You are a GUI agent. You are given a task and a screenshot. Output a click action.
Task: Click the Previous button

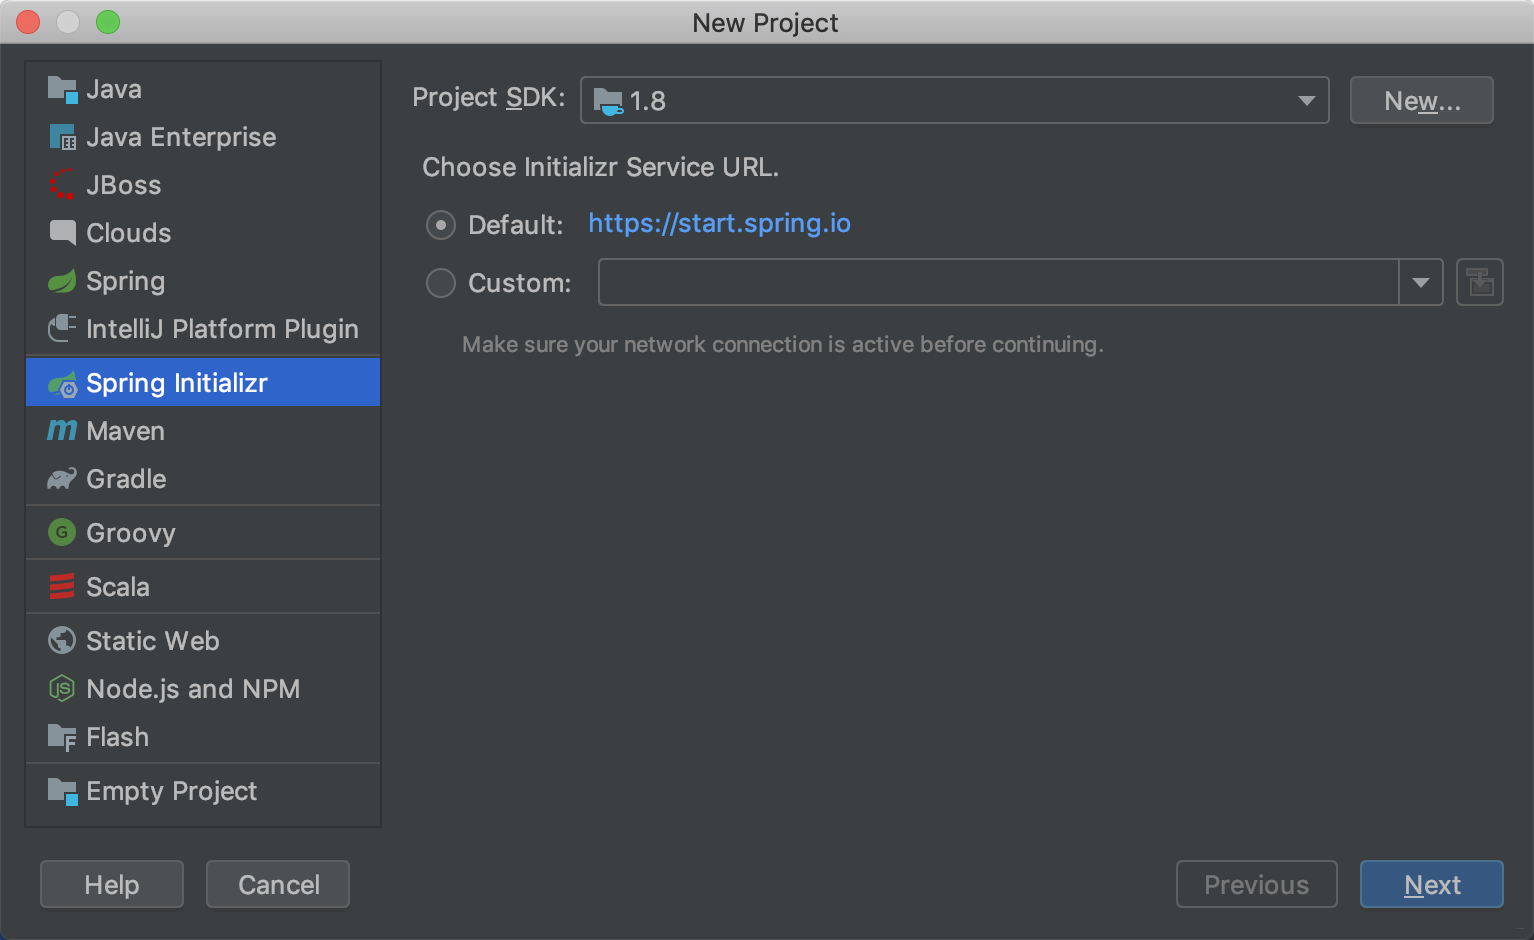(x=1256, y=884)
